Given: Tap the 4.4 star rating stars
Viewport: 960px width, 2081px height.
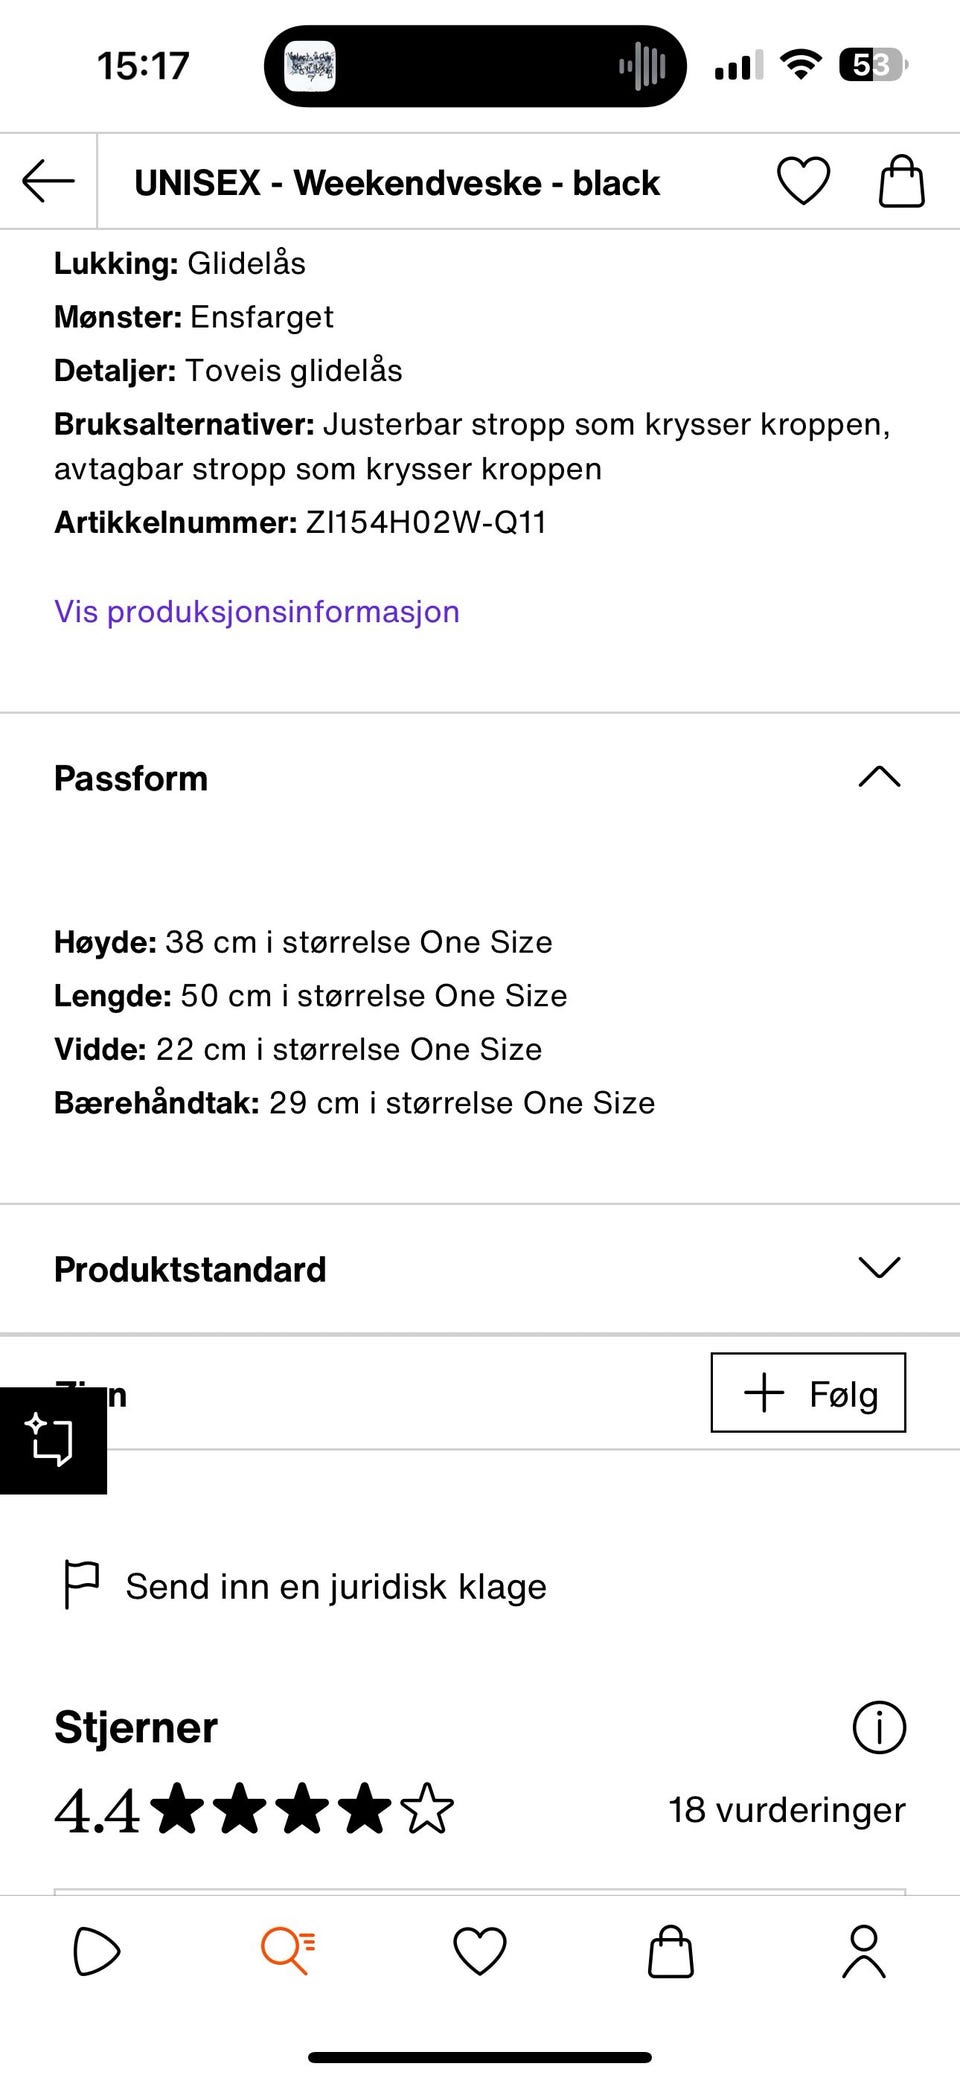Looking at the screenshot, I should (302, 1810).
